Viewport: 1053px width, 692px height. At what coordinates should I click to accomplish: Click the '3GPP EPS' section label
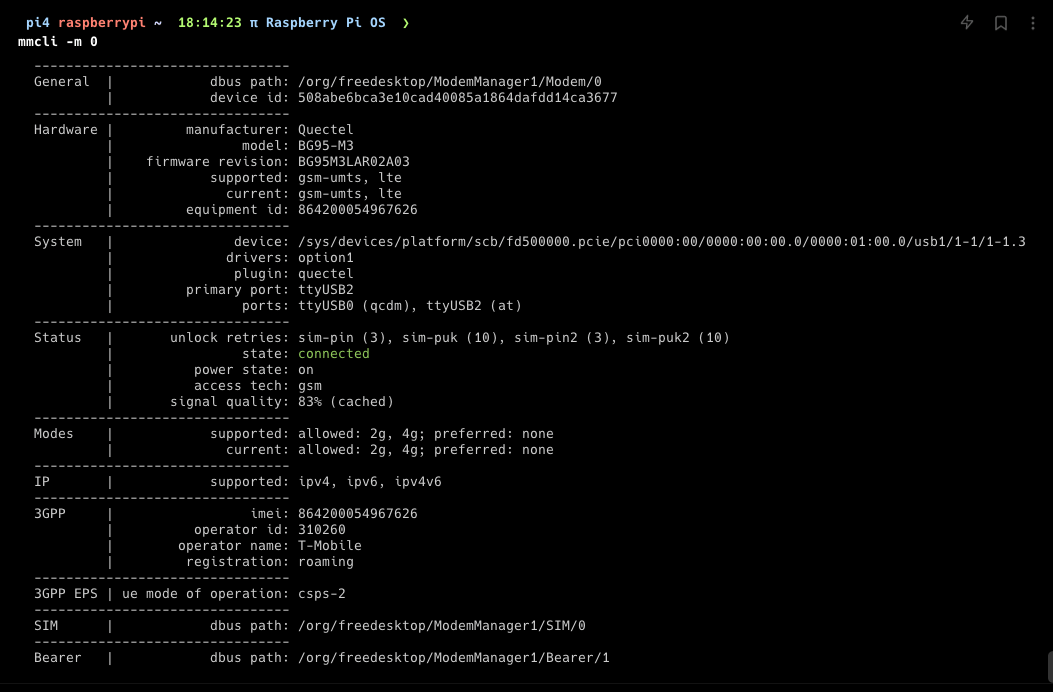tap(66, 594)
